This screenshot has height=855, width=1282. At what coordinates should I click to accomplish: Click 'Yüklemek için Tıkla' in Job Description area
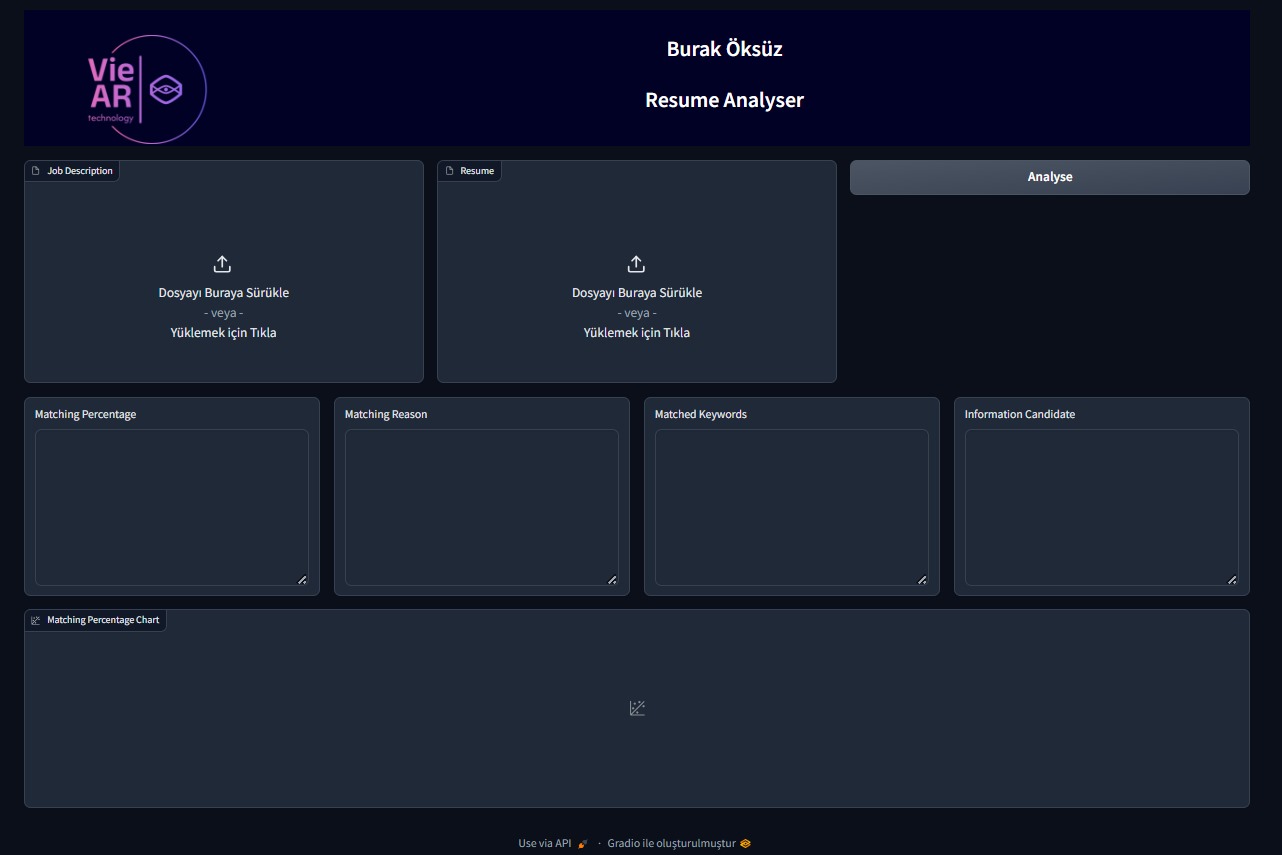click(224, 333)
